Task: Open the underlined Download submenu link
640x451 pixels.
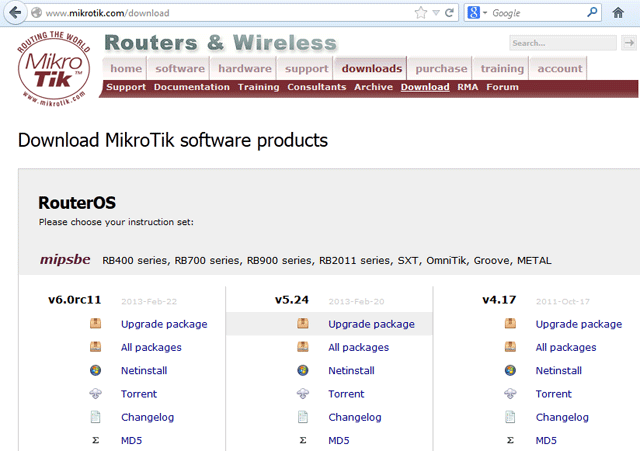Action: pos(425,87)
